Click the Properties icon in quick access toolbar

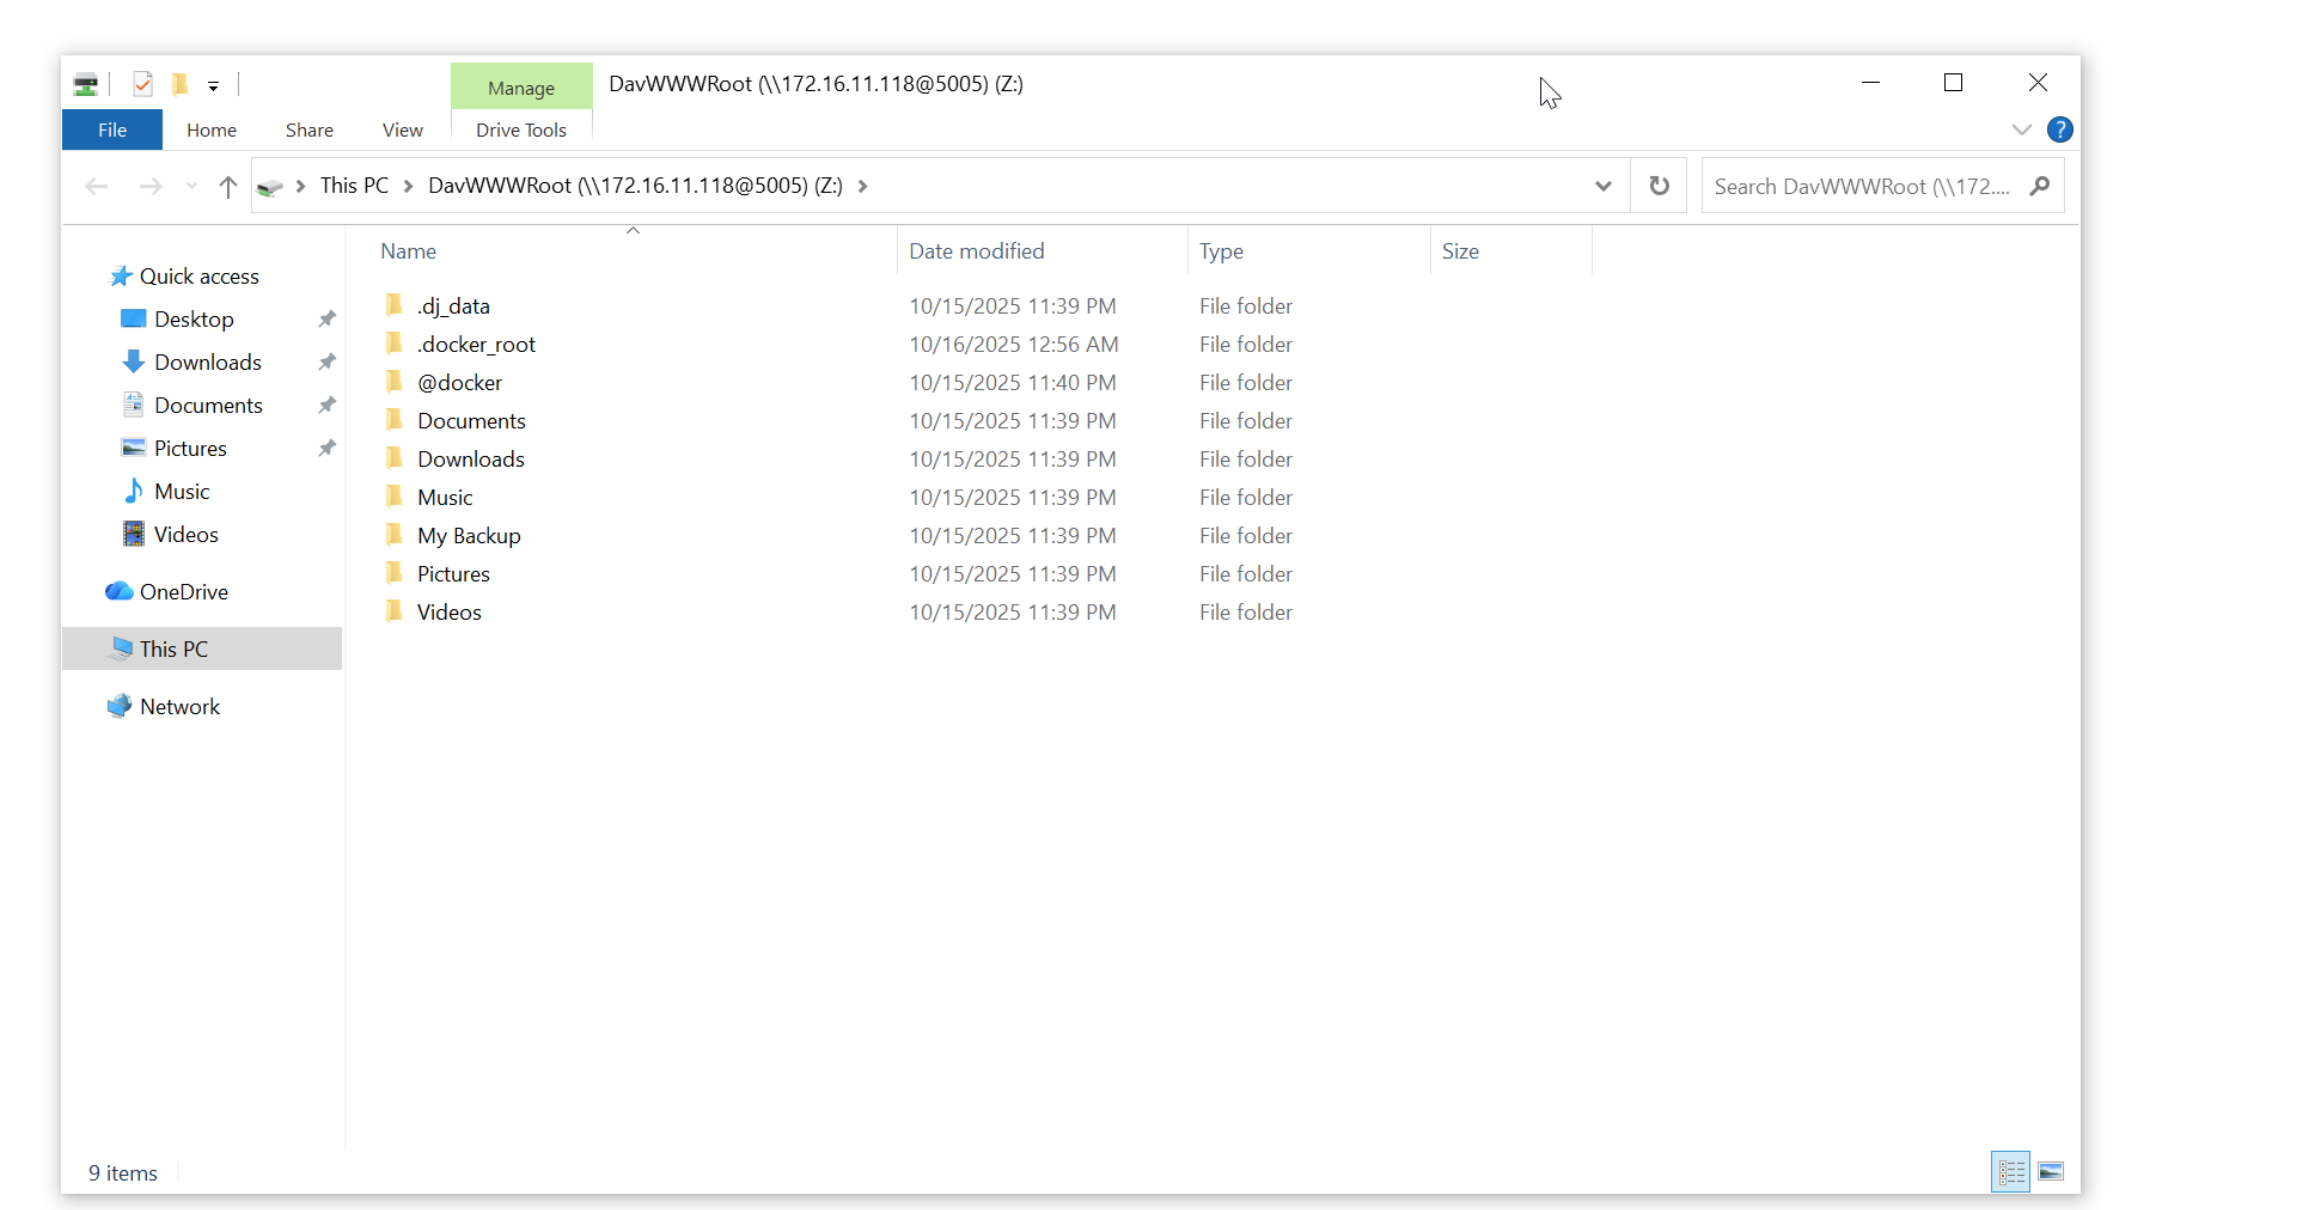(143, 84)
